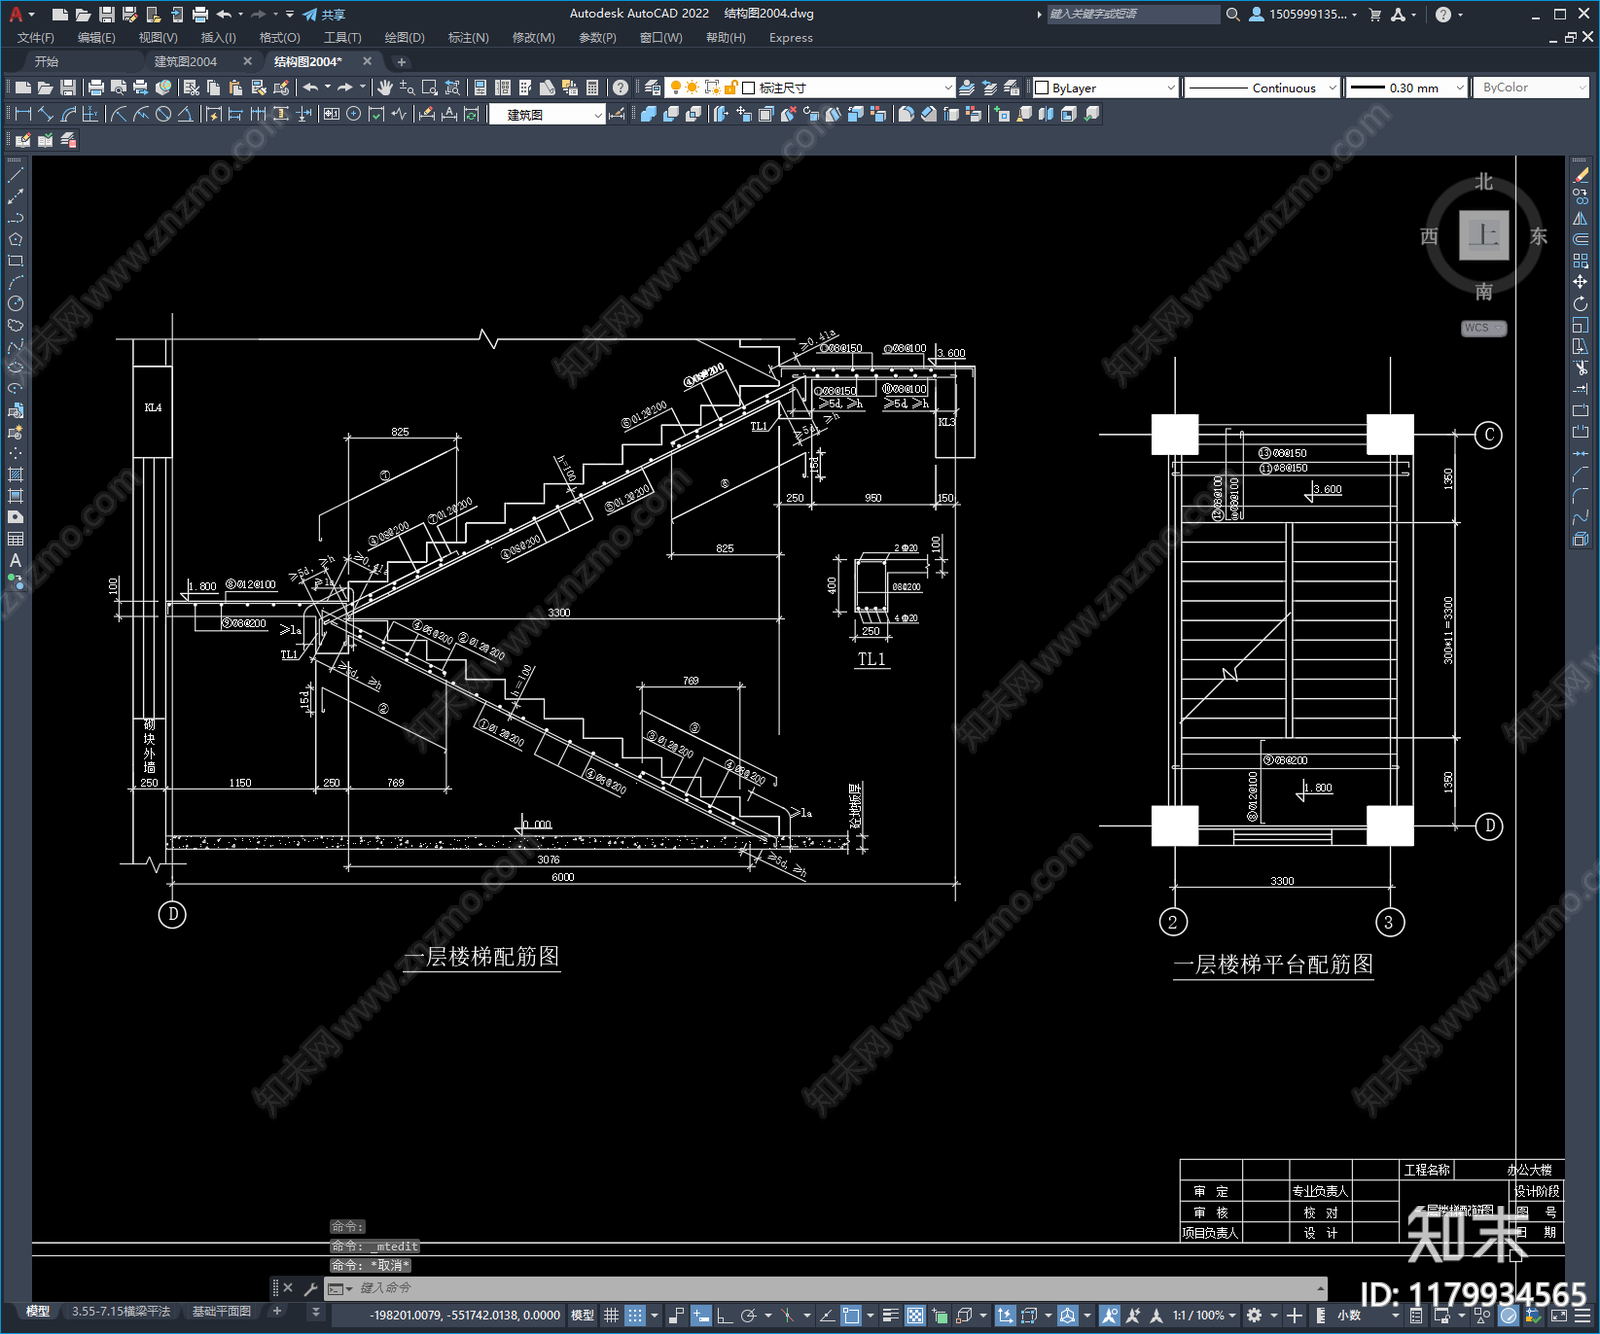The image size is (1600, 1334).
Task: Select the Move tool in the modify toolbar
Action: click(1580, 282)
